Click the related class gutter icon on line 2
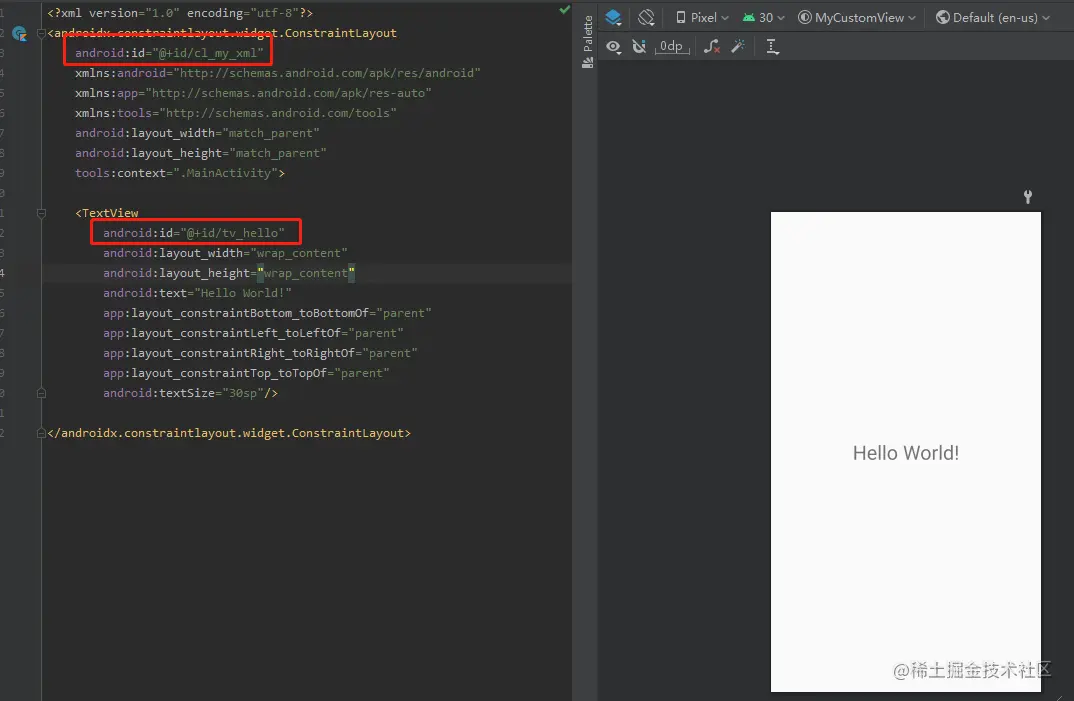1074x701 pixels. click(19, 33)
